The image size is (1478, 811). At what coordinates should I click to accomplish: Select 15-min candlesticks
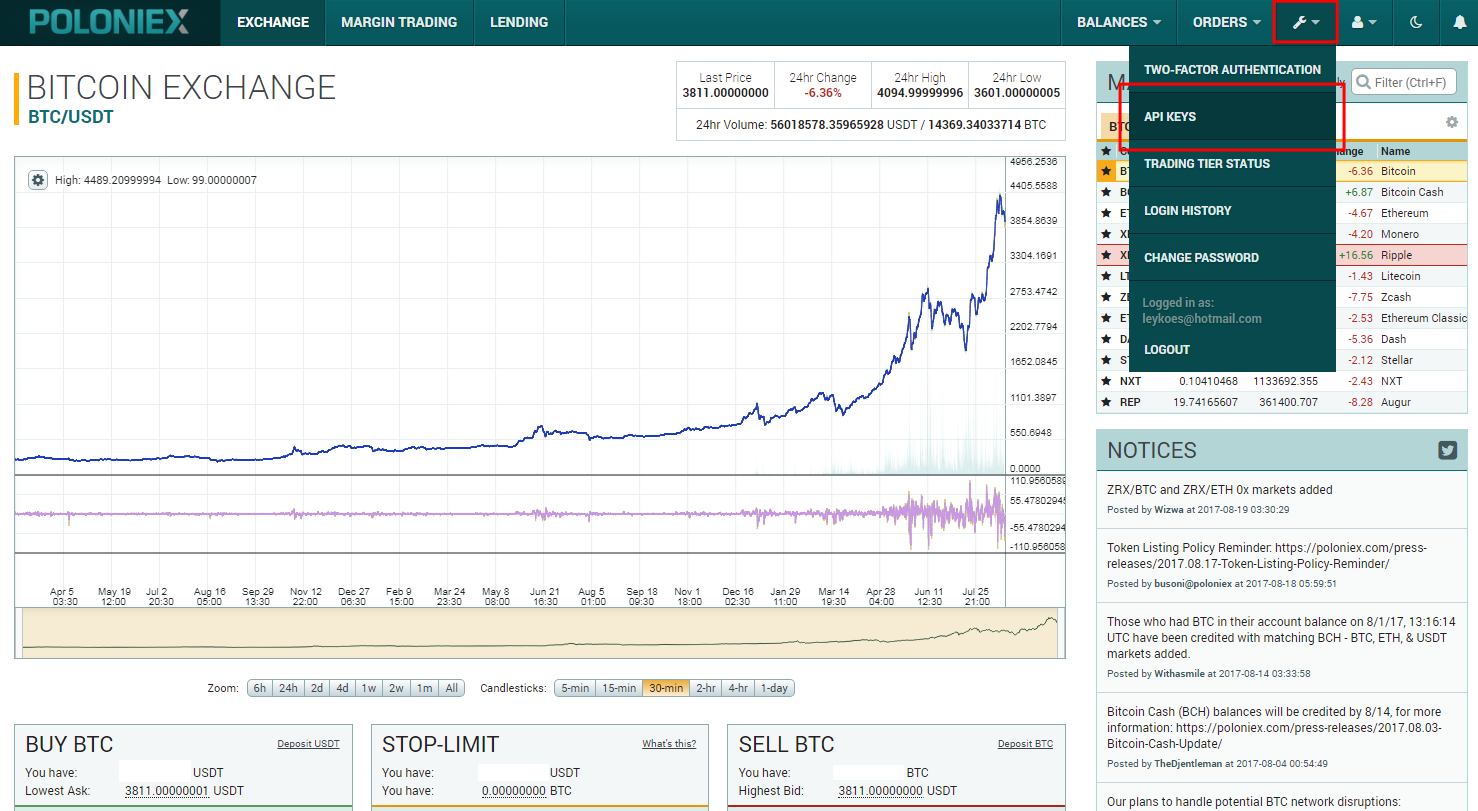click(x=619, y=688)
